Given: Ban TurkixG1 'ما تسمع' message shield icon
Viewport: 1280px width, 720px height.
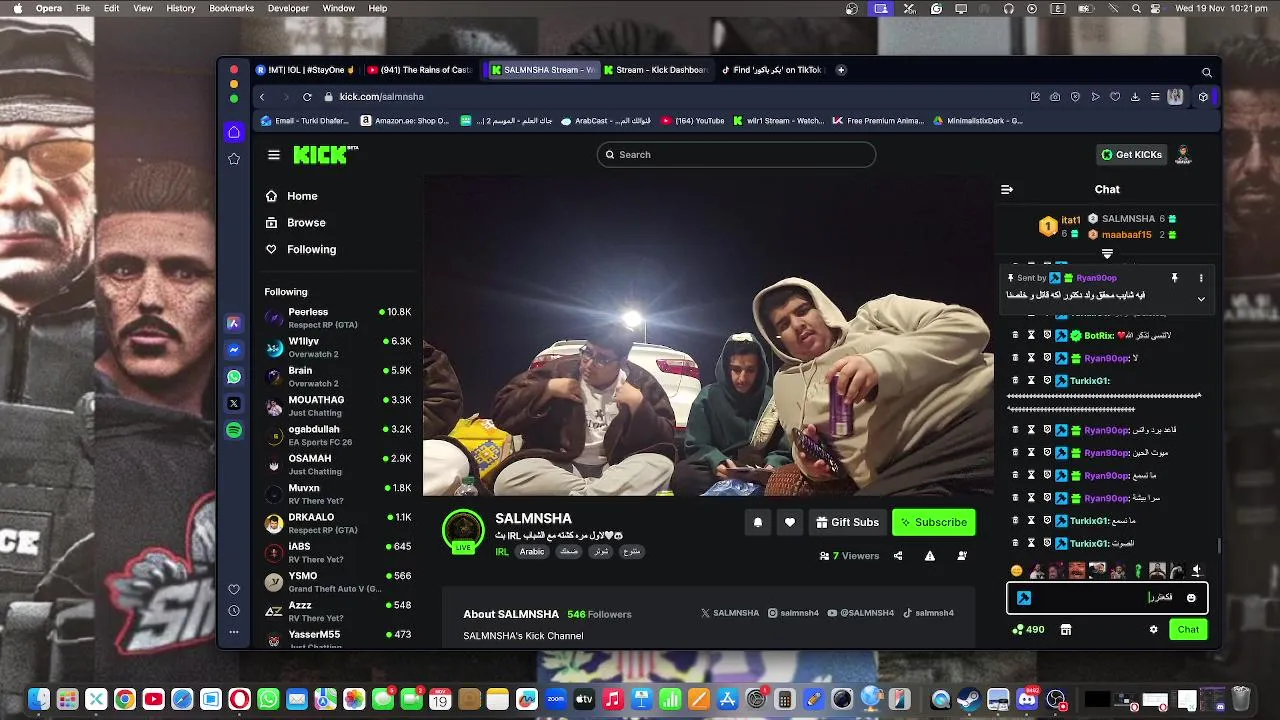Looking at the screenshot, I should point(1047,520).
